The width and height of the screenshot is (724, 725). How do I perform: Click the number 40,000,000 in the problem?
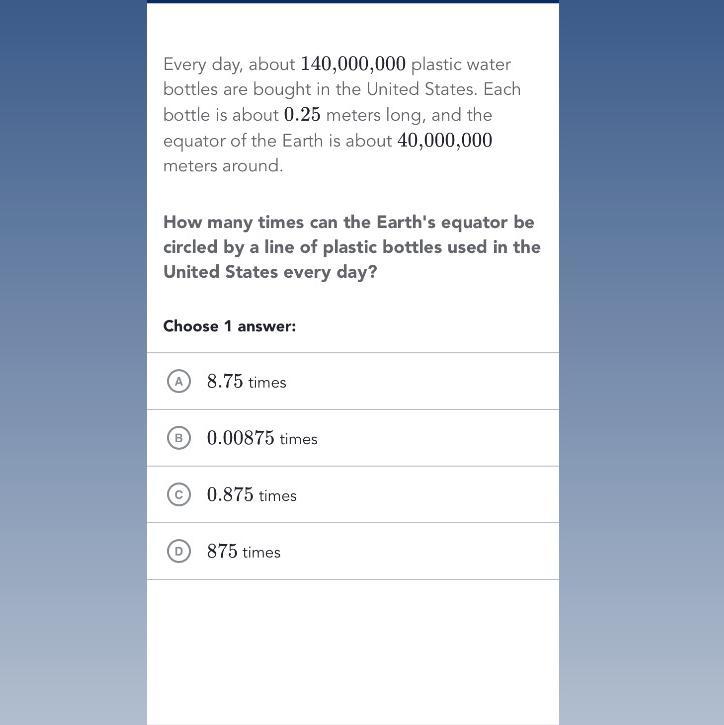pos(445,140)
